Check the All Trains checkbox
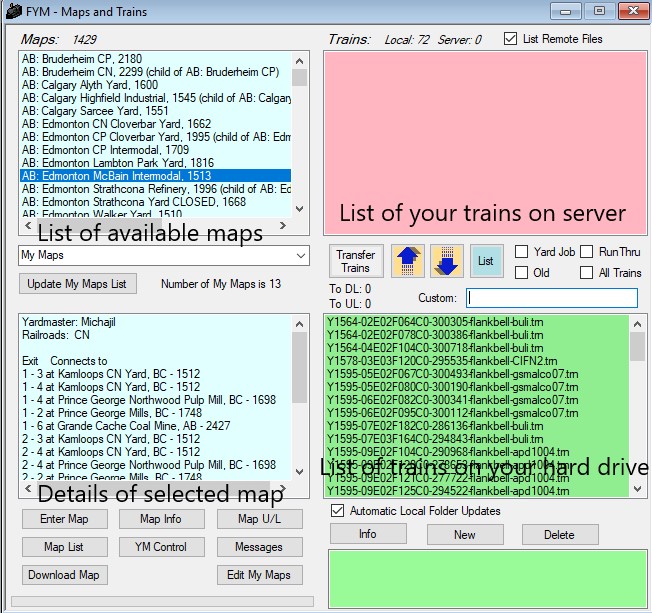Viewport: 652px width, 613px height. (586, 273)
